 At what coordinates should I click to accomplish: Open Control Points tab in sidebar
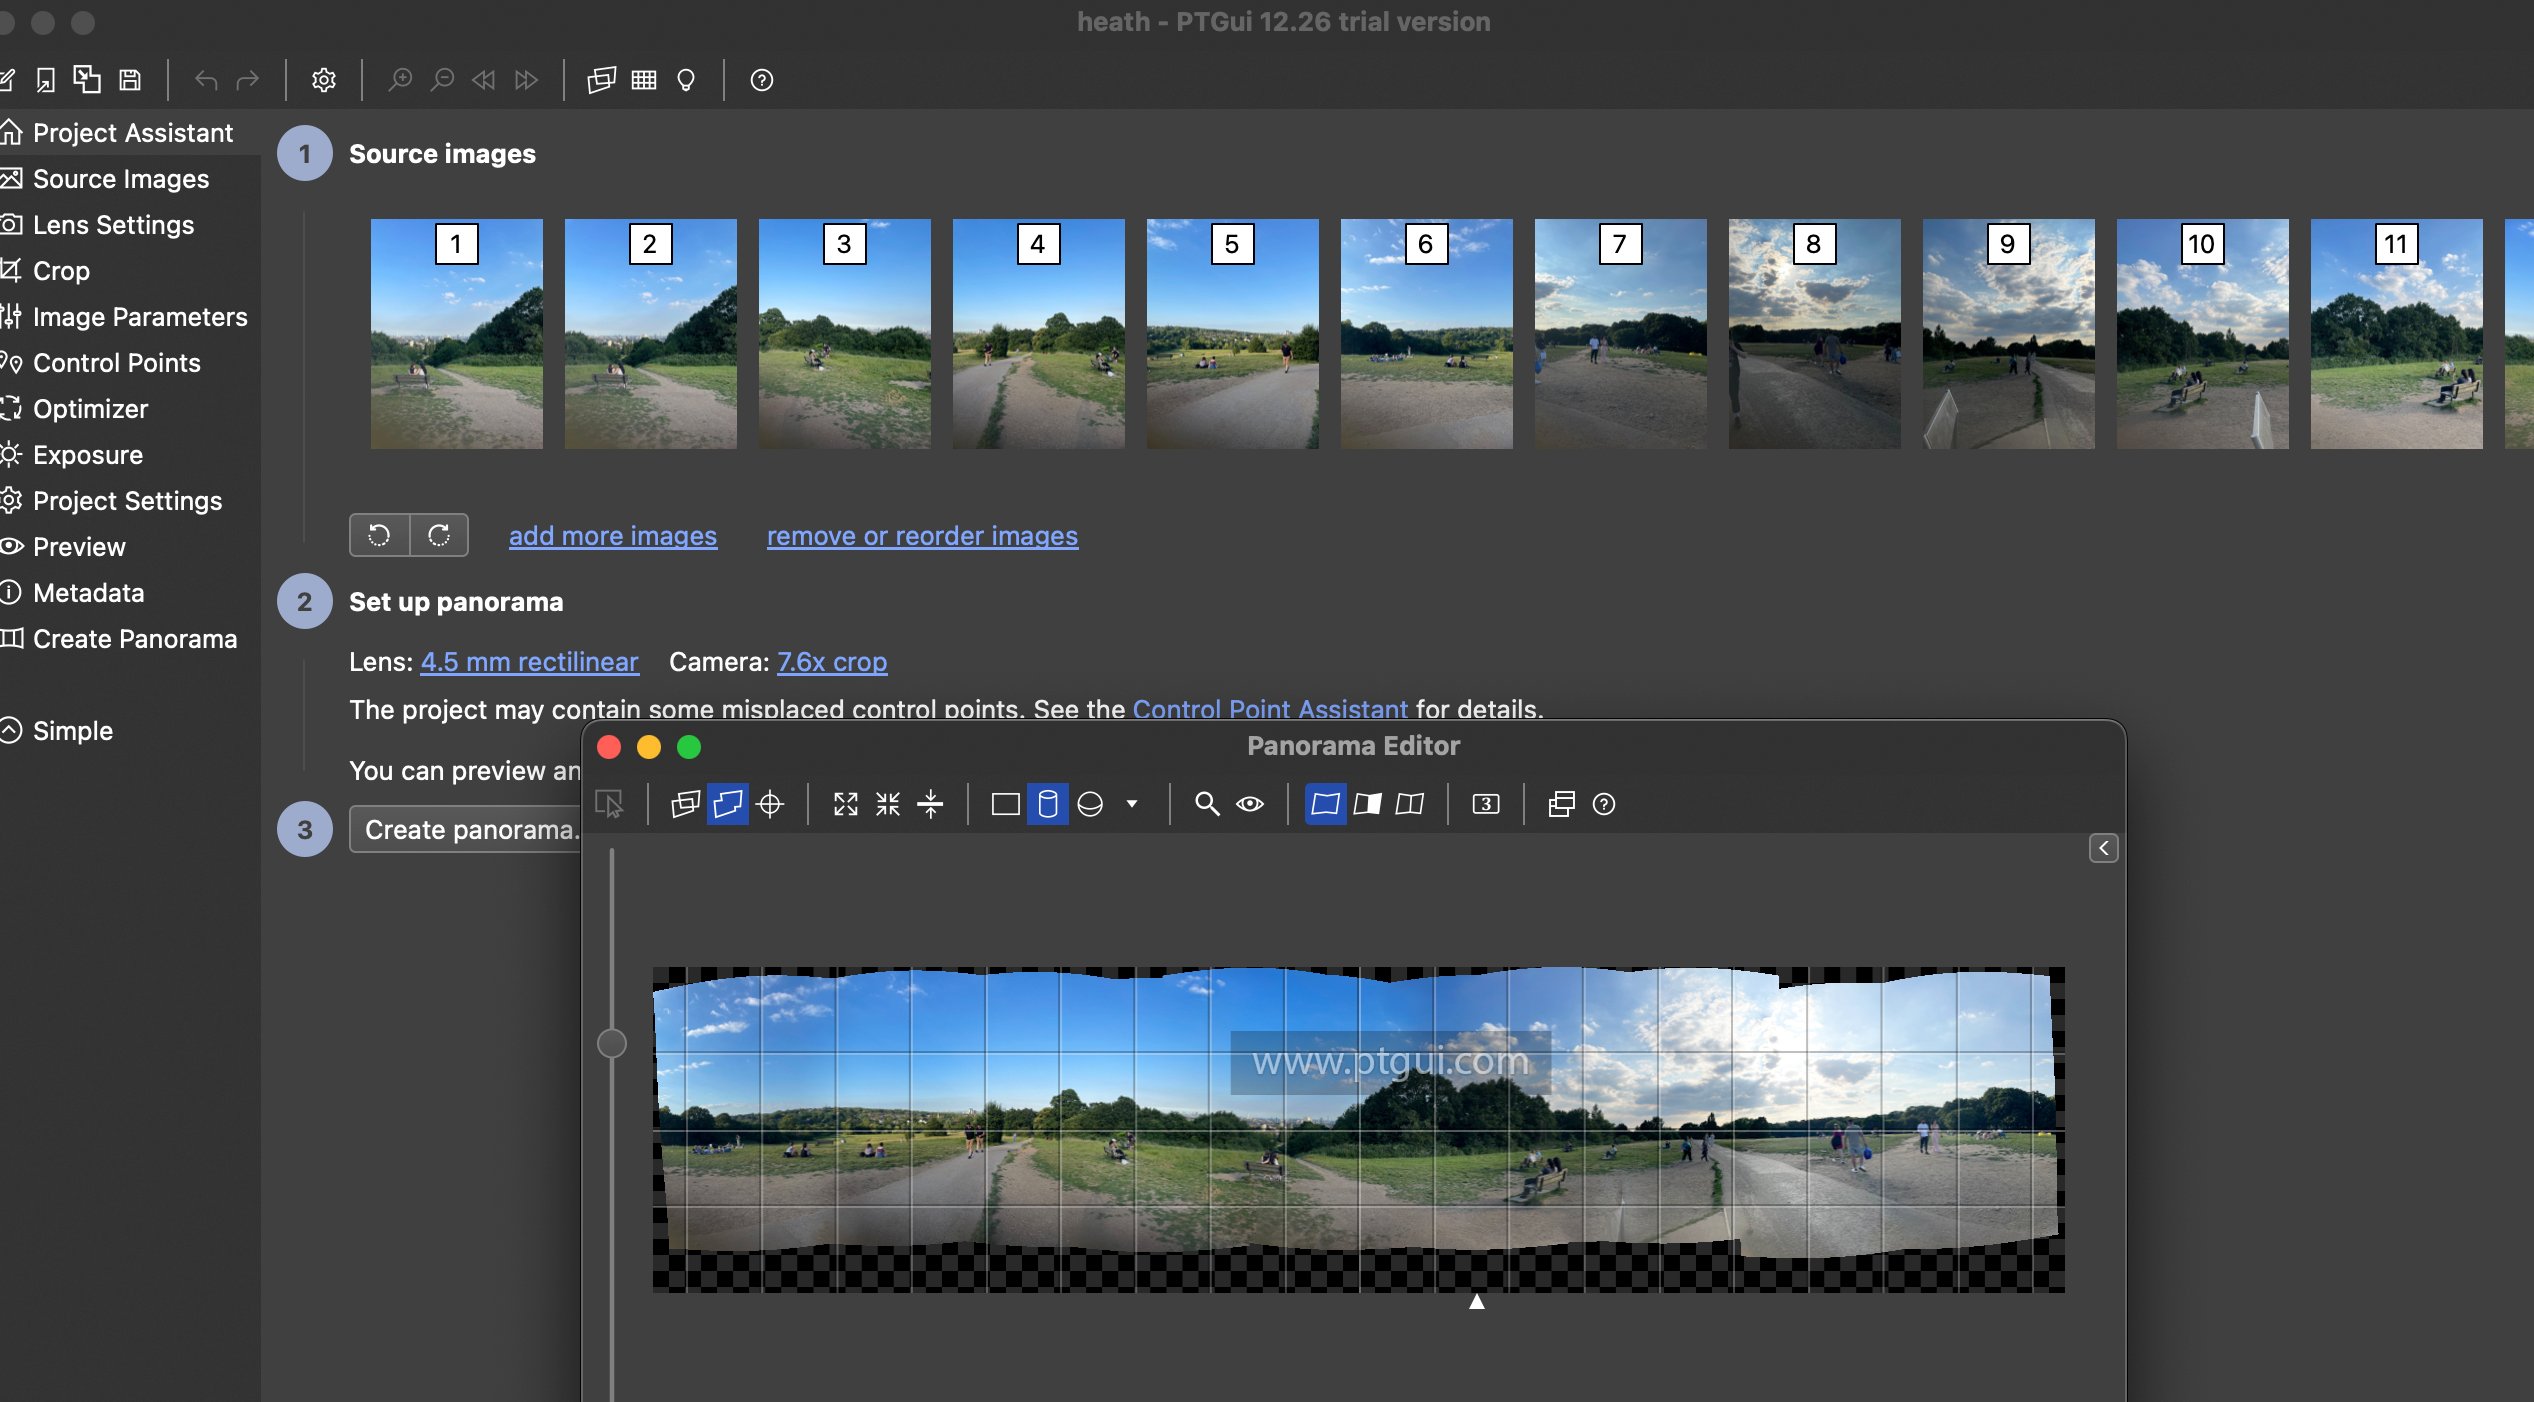(x=116, y=363)
